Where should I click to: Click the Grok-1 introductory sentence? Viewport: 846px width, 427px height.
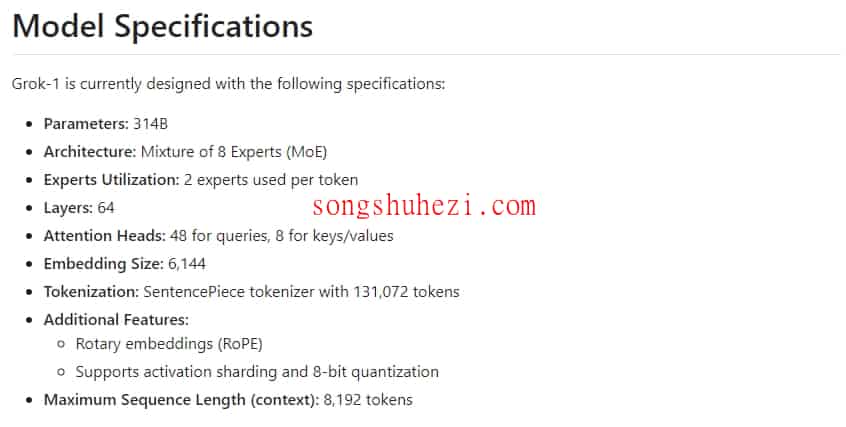coord(229,84)
